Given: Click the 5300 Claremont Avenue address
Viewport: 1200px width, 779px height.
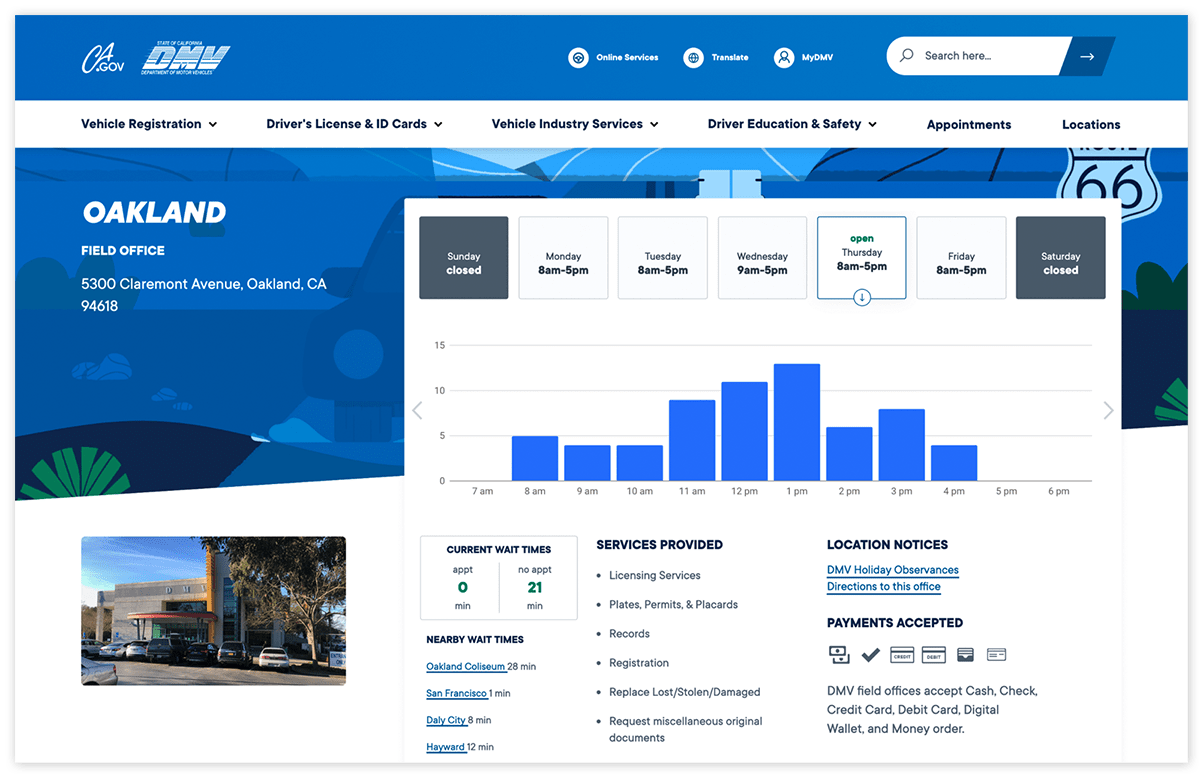Looking at the screenshot, I should (x=204, y=295).
